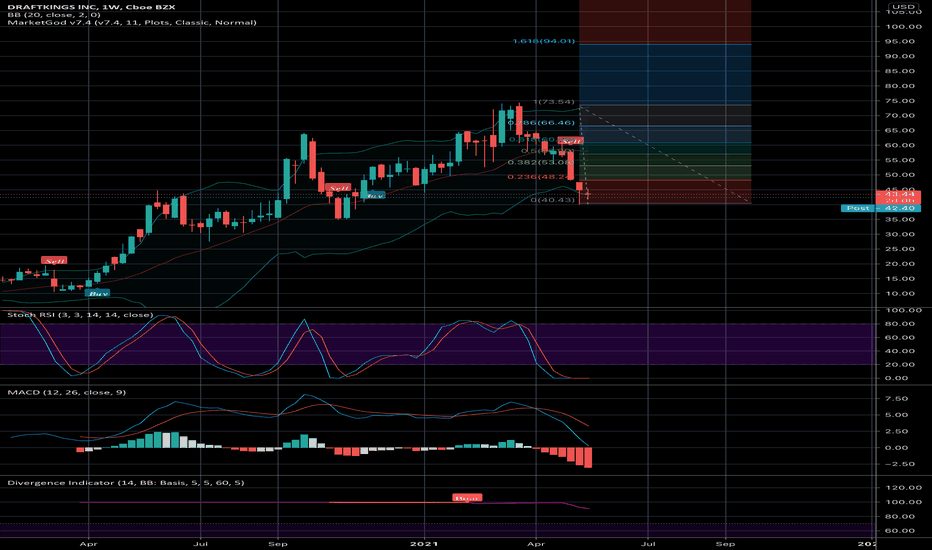Select the Sell signal above the 20.00 candles

point(54,260)
